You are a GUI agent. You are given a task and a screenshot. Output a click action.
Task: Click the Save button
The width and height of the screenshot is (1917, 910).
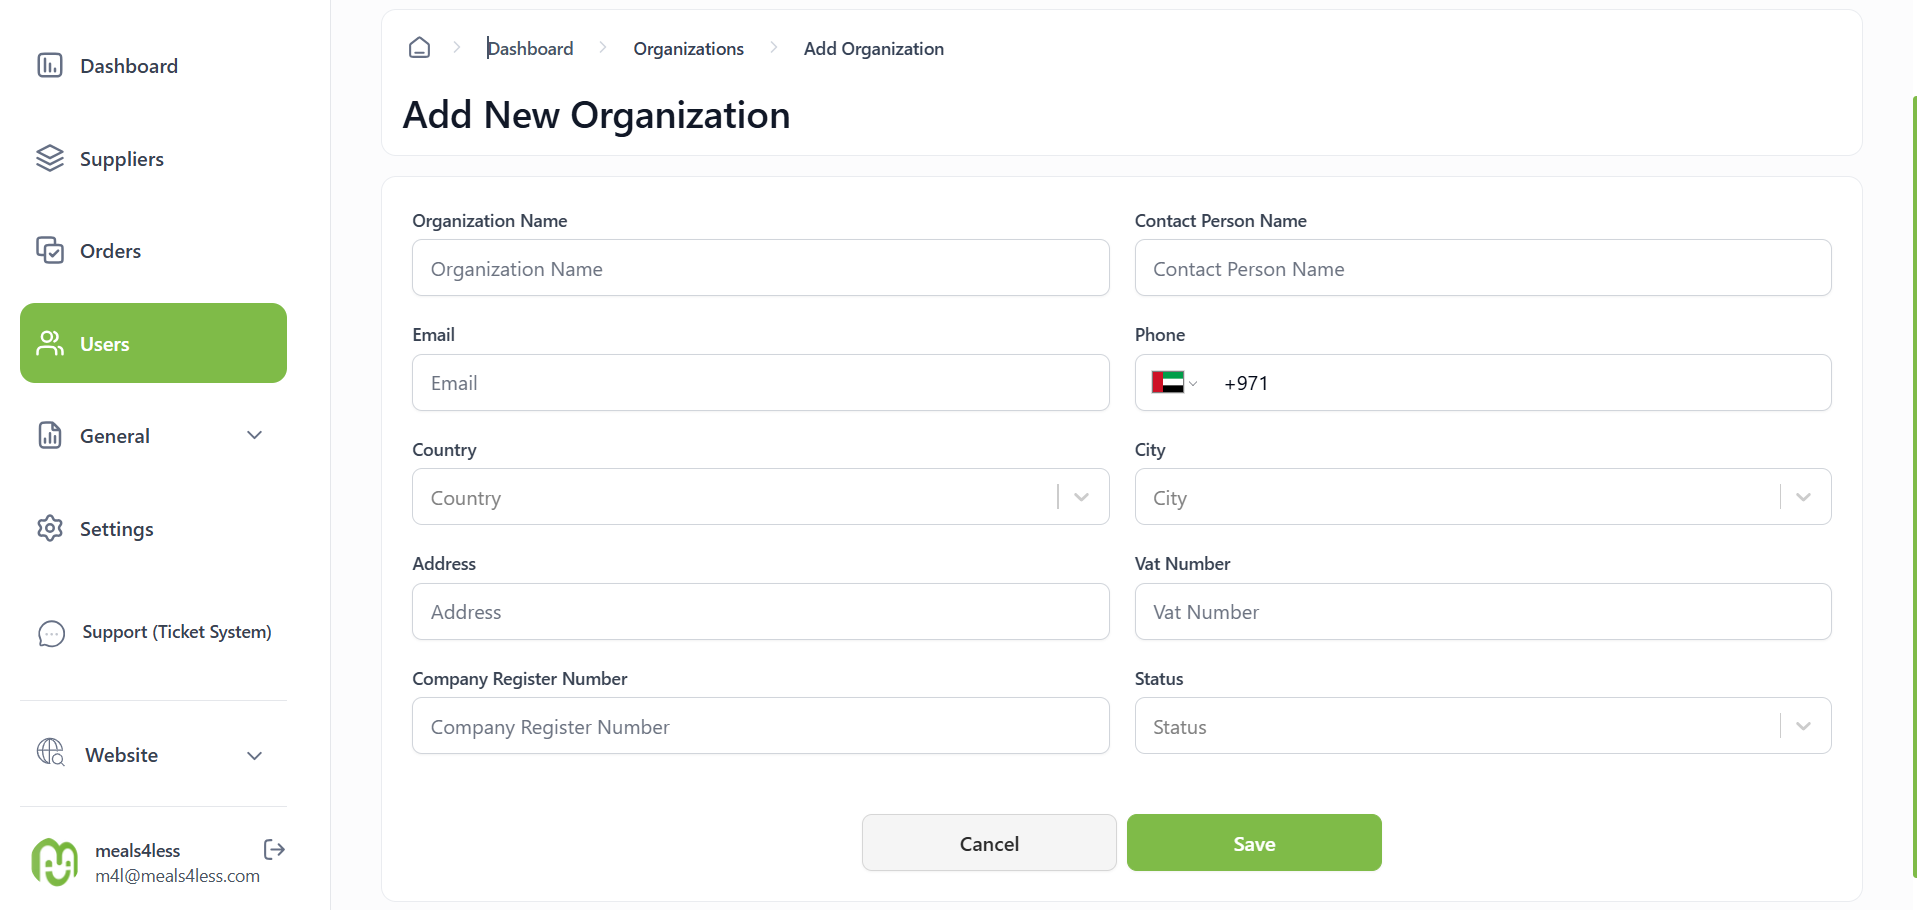click(x=1254, y=843)
